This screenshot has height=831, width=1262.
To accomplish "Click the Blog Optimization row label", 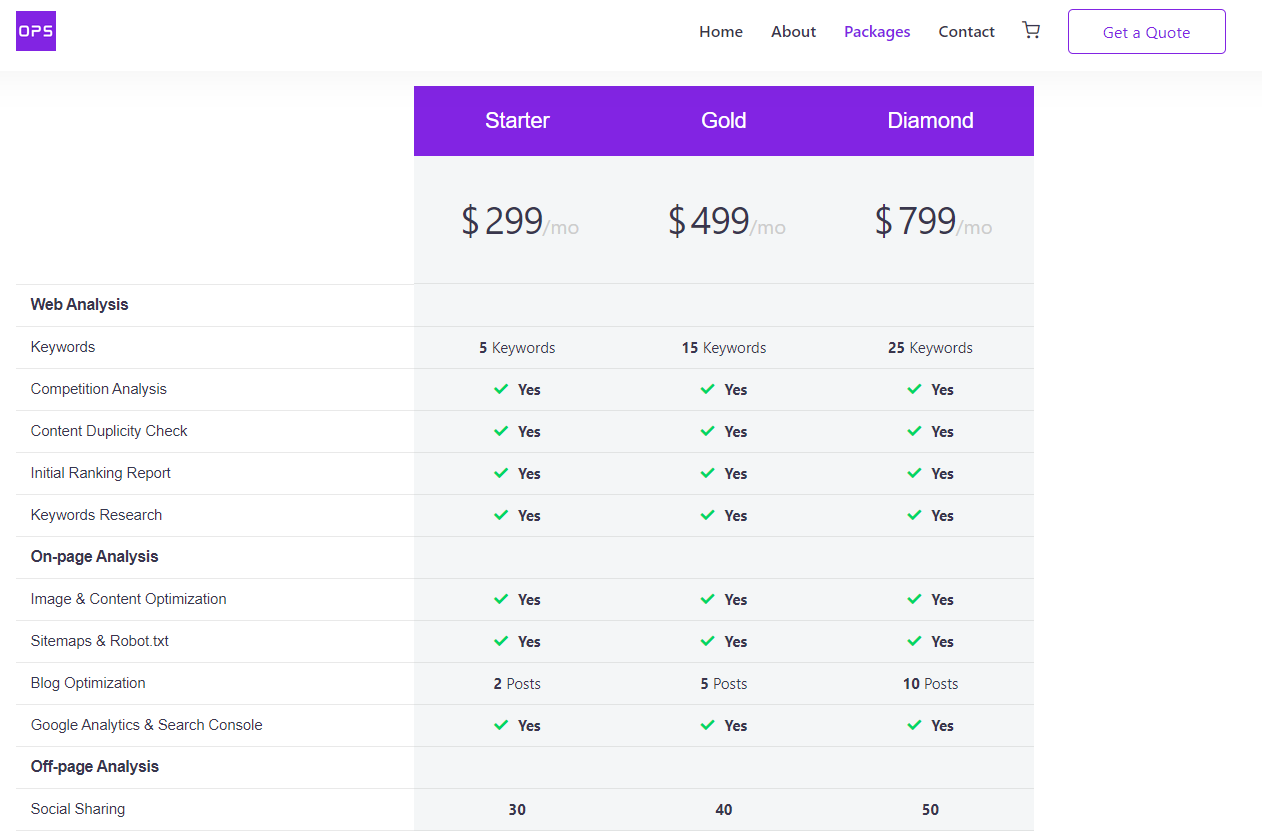I will coord(88,683).
